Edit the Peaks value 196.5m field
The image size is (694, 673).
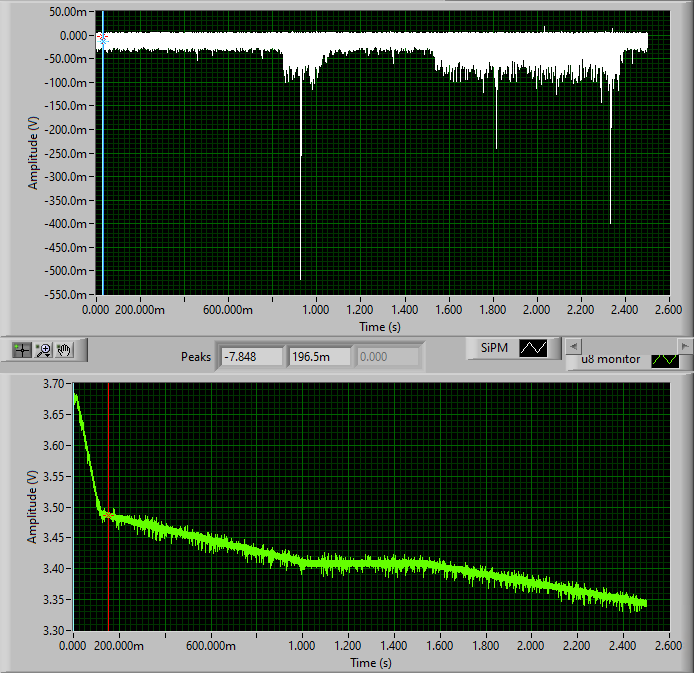320,357
